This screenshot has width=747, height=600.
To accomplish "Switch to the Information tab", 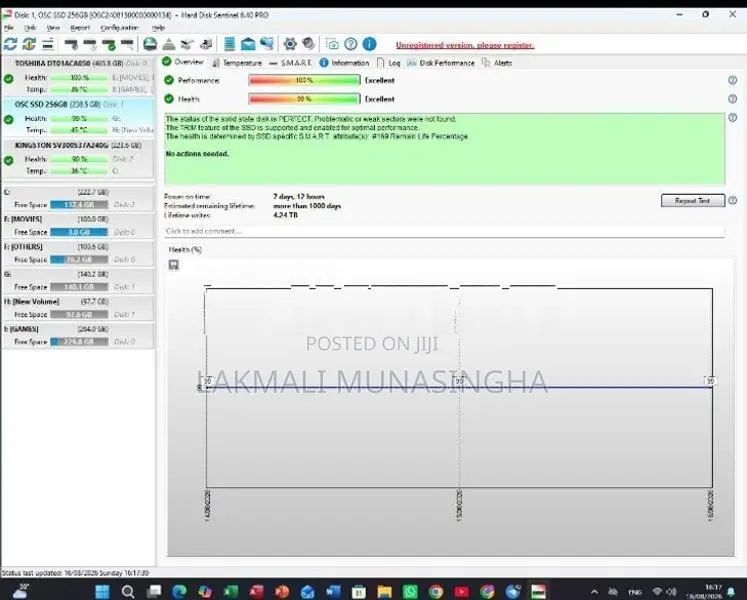I will coord(344,62).
